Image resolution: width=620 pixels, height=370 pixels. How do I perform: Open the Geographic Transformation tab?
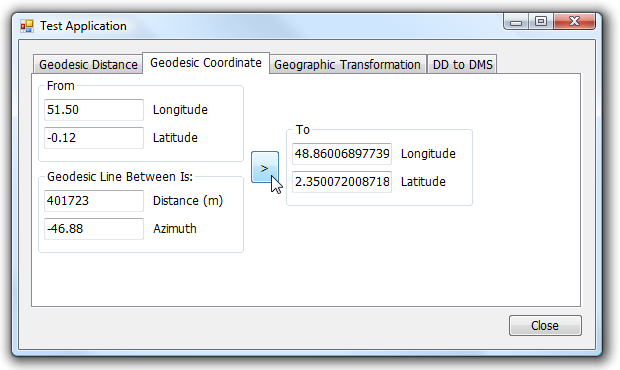pos(347,64)
